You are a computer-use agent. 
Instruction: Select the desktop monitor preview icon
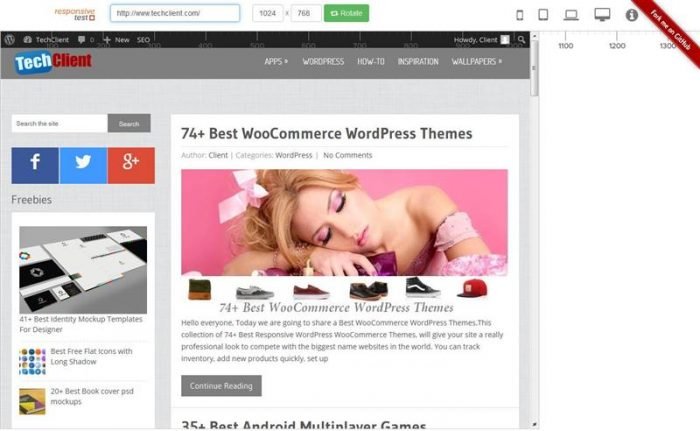(602, 14)
